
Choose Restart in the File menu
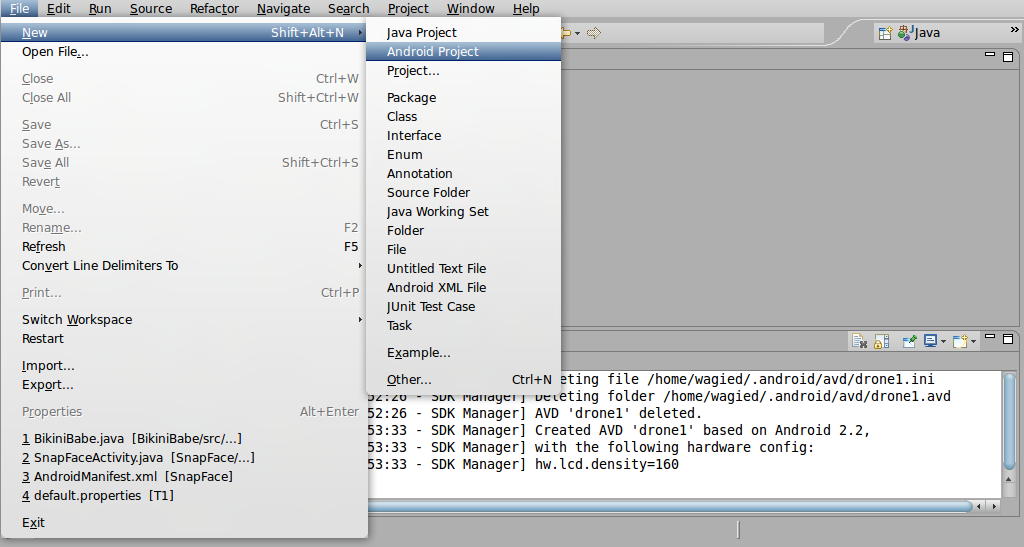click(x=184, y=339)
